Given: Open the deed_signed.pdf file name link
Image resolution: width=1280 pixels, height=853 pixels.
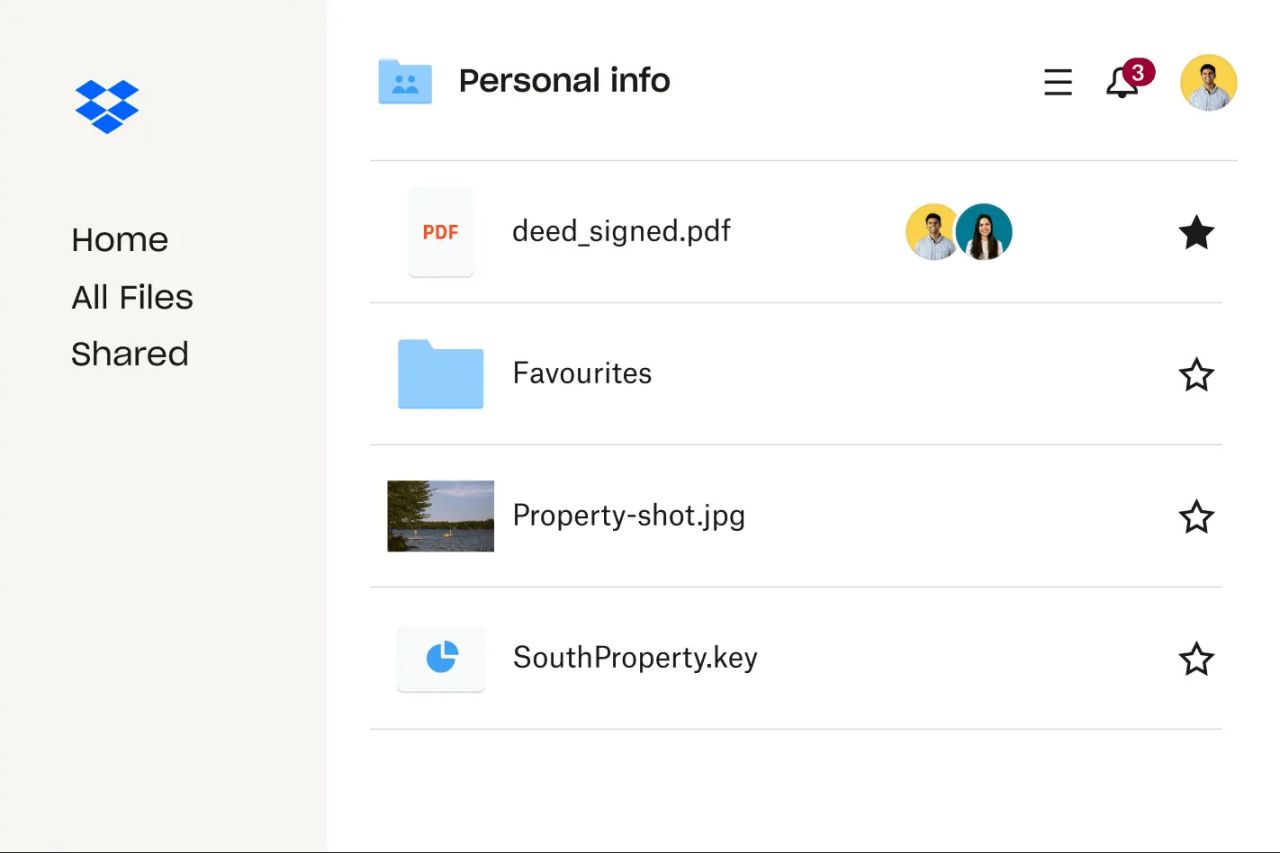Looking at the screenshot, I should (x=621, y=231).
